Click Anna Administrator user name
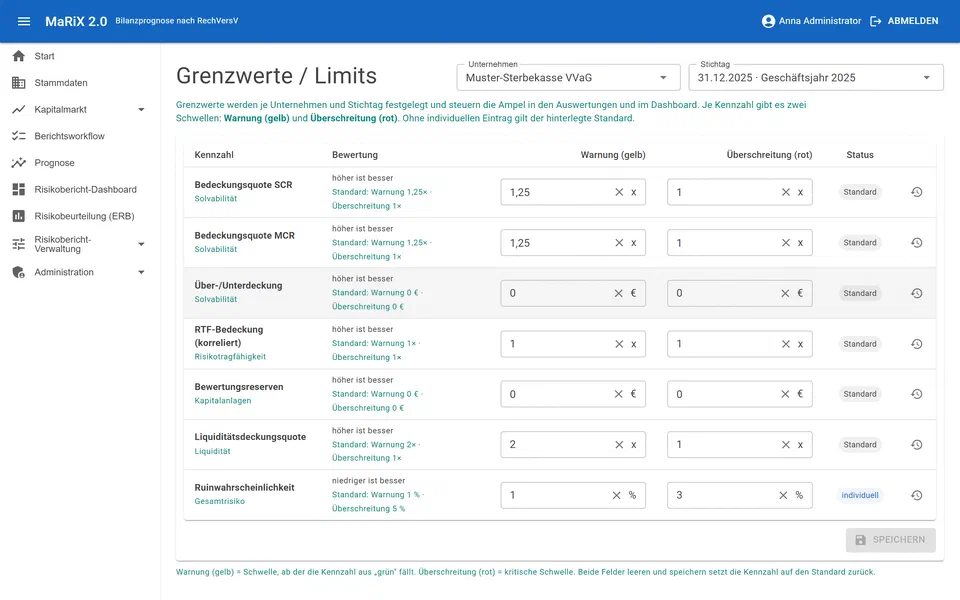Screen dimensions: 960x600 820,21
